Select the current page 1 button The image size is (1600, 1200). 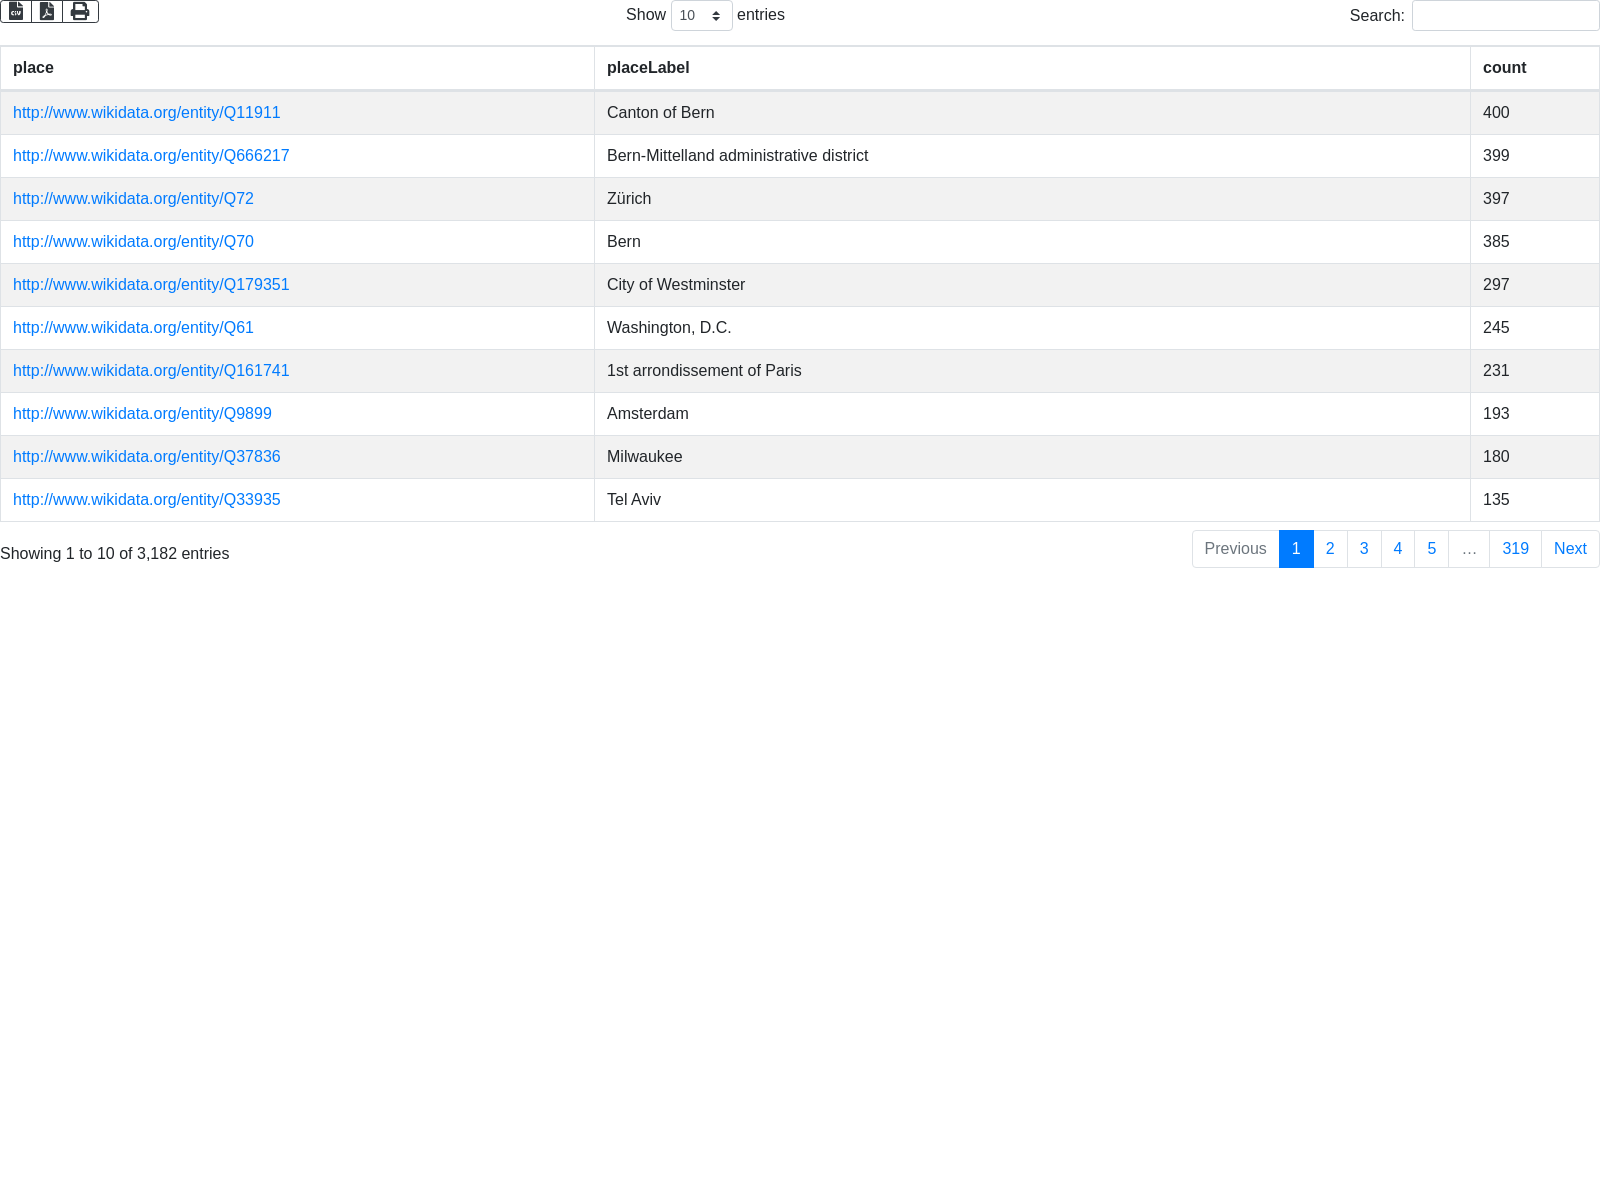coord(1296,549)
